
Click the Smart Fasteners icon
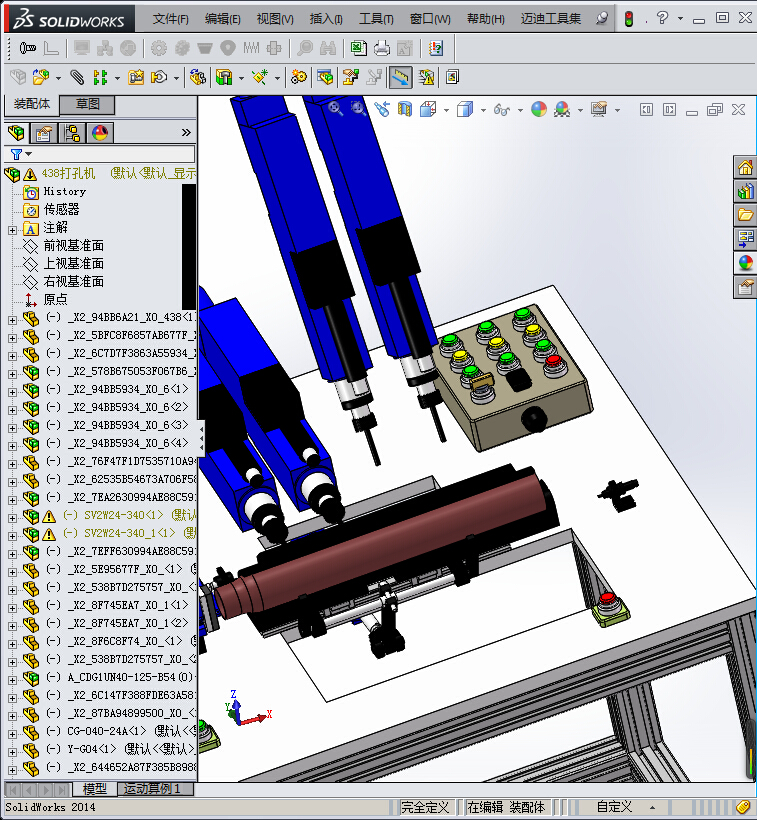[136, 77]
